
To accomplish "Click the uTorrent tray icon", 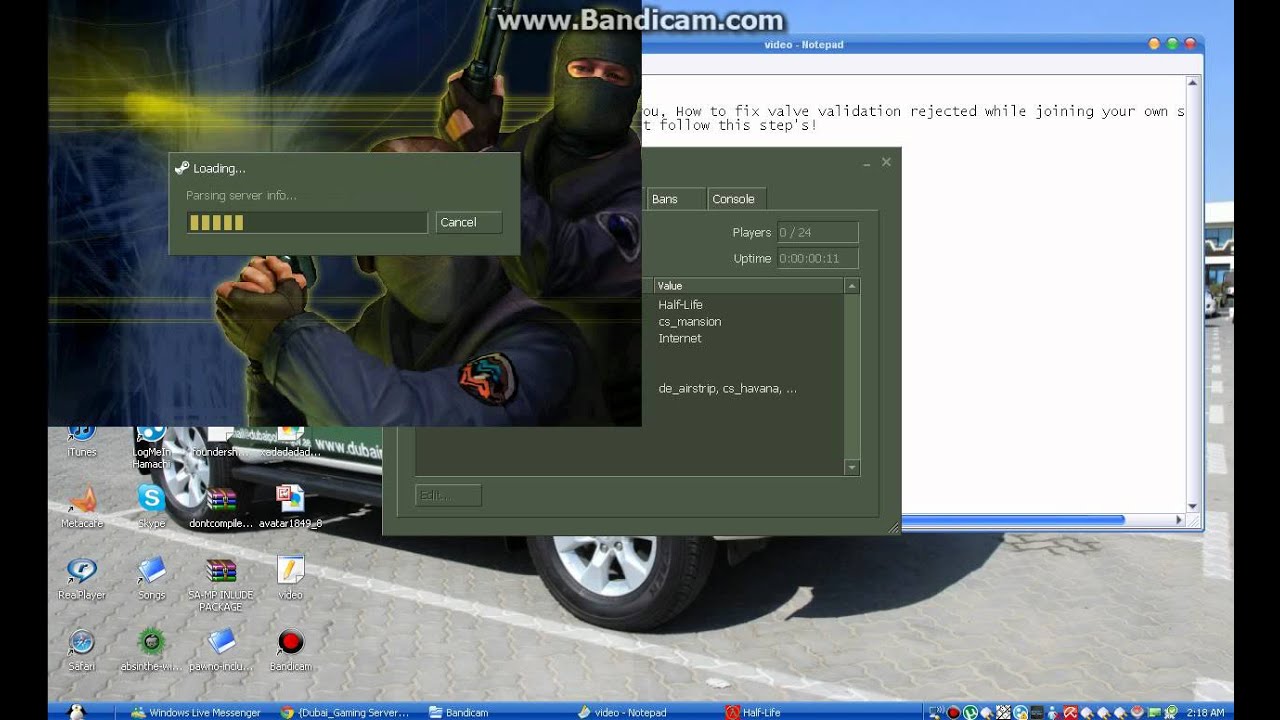I will pyautogui.click(x=970, y=712).
